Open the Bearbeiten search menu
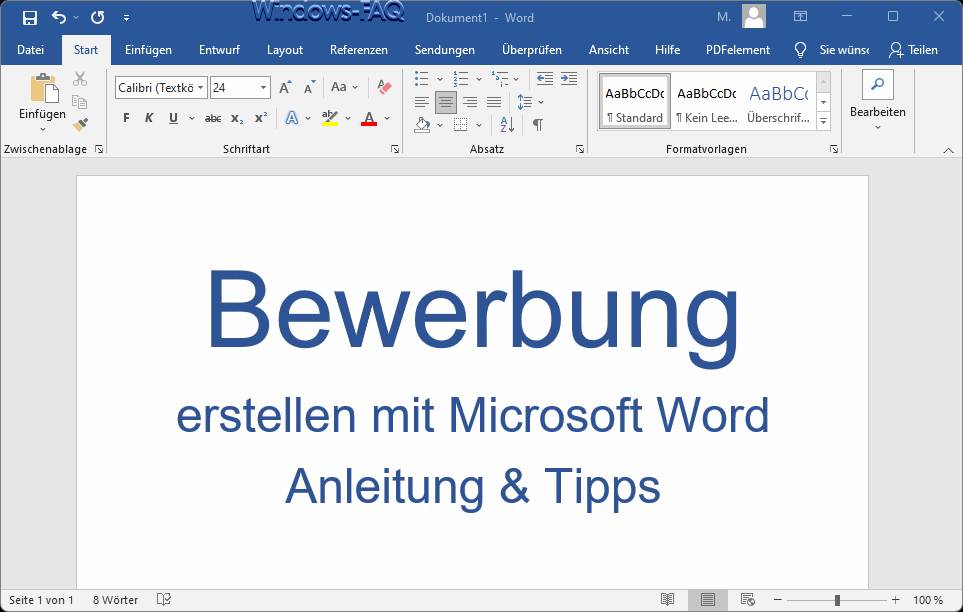Viewport: 963px width, 612px height. (x=878, y=101)
